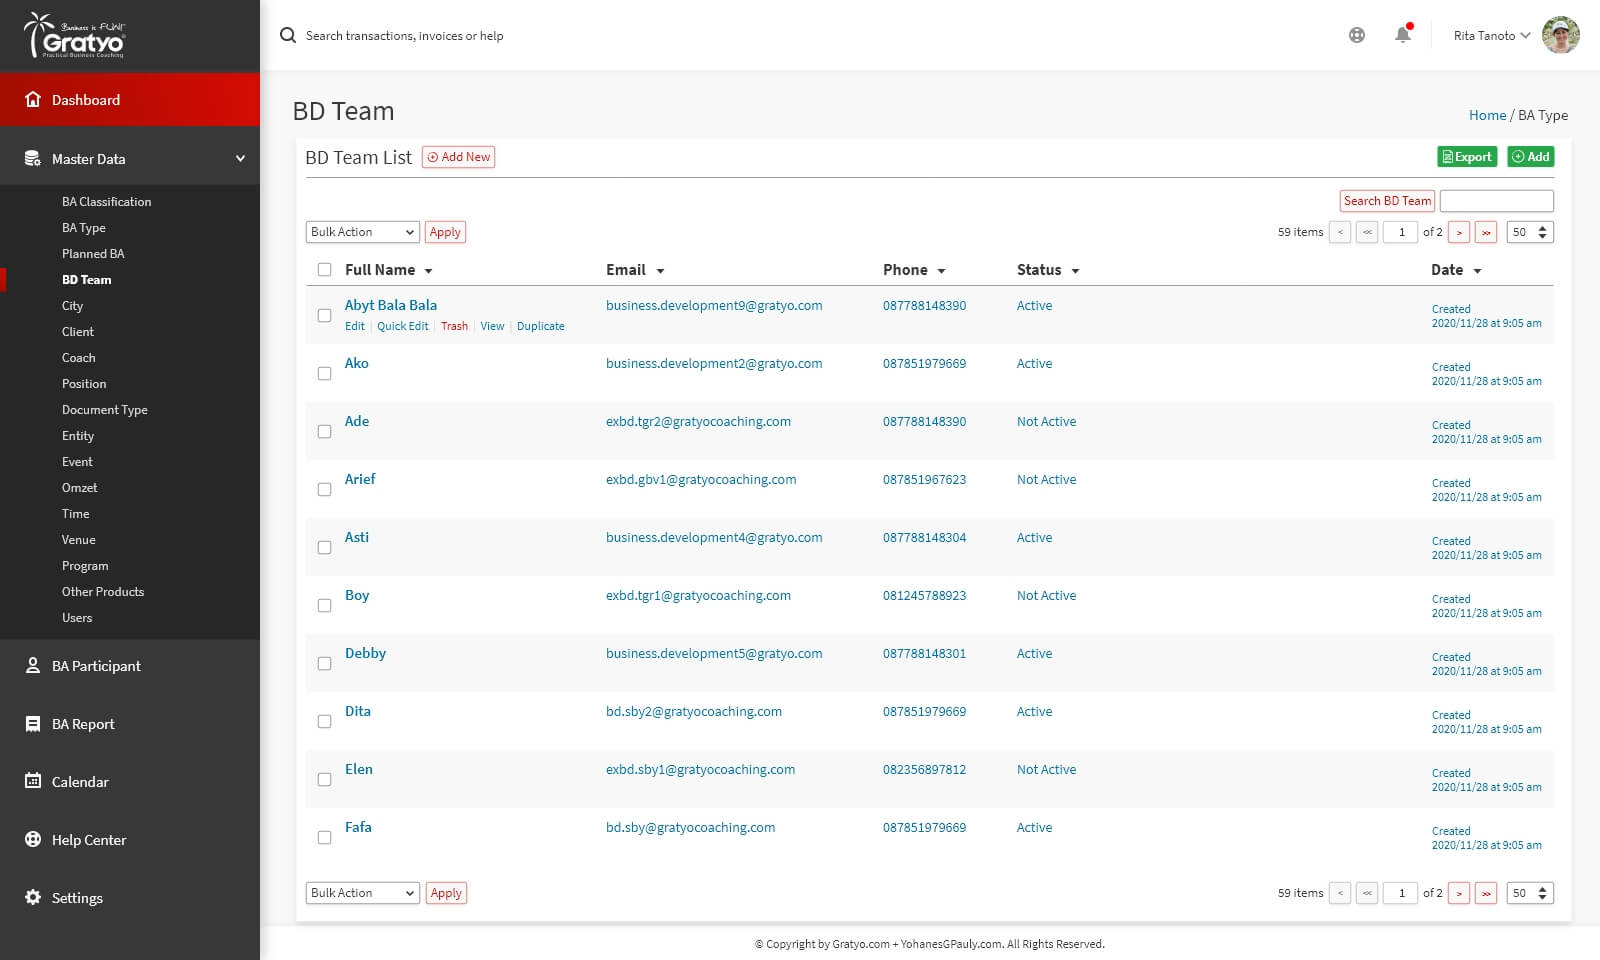The image size is (1600, 960).
Task: Click the notification bell icon
Action: coord(1402,35)
